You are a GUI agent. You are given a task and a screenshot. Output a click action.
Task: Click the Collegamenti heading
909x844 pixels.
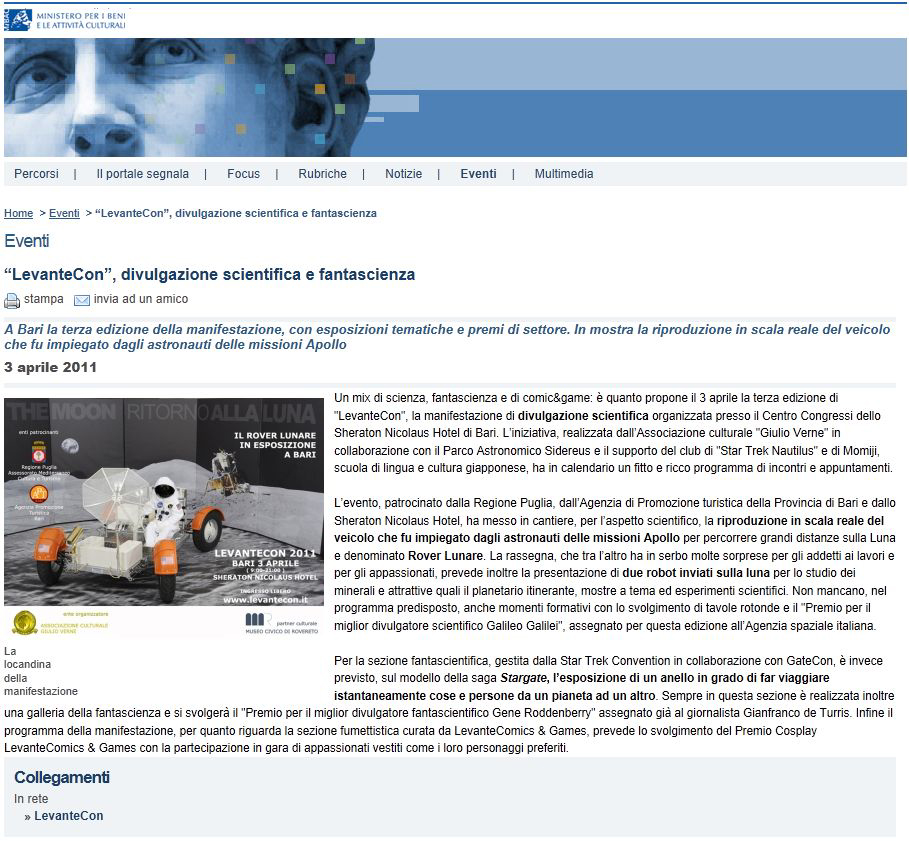pos(62,777)
